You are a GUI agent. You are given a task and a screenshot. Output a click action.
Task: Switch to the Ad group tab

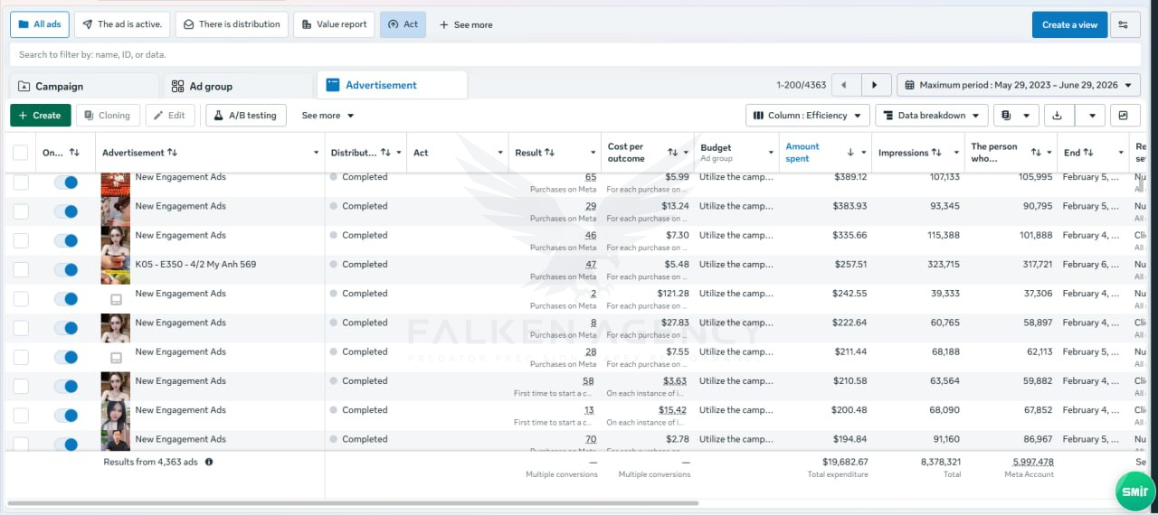[x=238, y=86]
